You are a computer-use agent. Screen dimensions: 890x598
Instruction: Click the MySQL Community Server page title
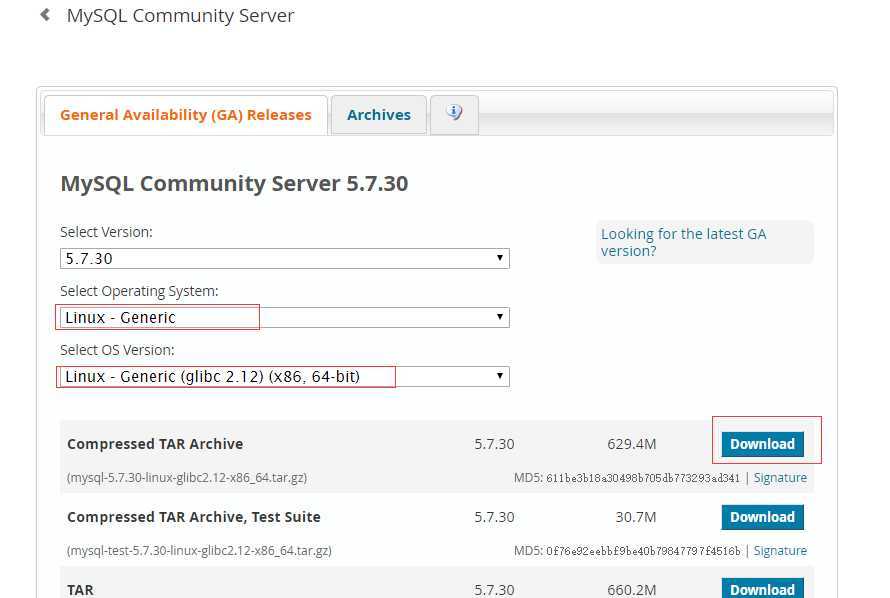pos(180,15)
